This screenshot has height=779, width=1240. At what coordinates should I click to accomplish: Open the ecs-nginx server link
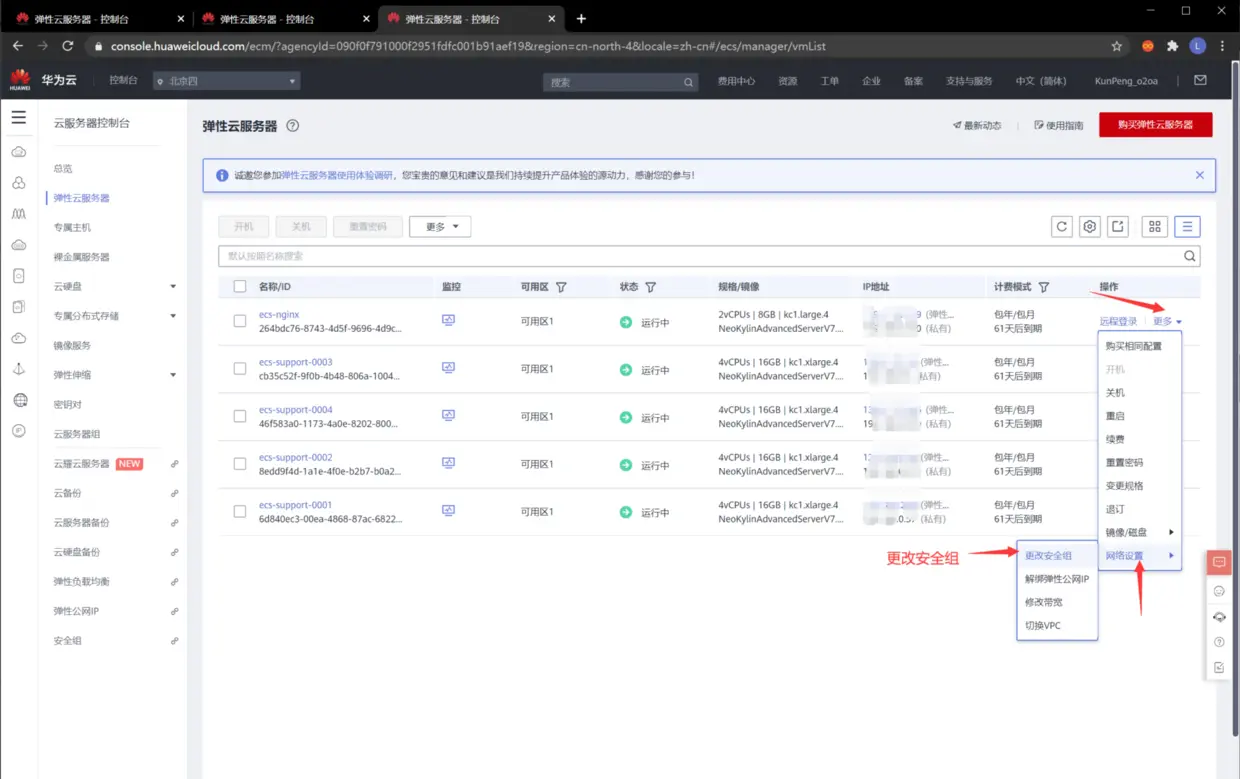[279, 314]
